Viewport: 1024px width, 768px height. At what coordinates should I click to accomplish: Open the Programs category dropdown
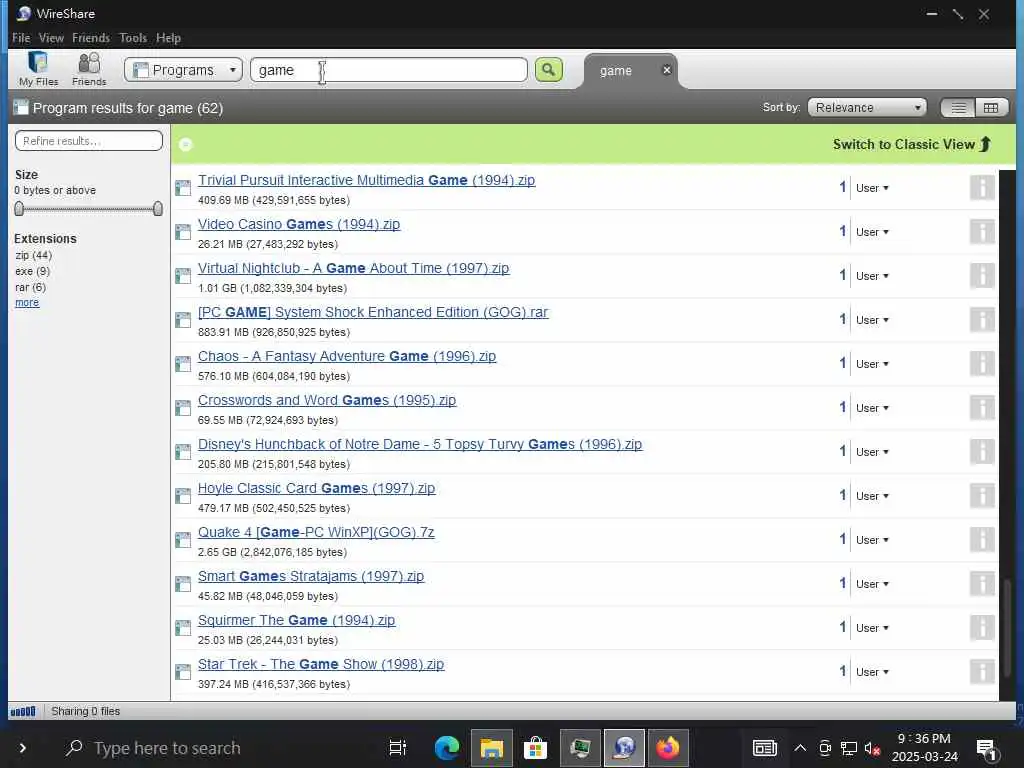pos(184,70)
